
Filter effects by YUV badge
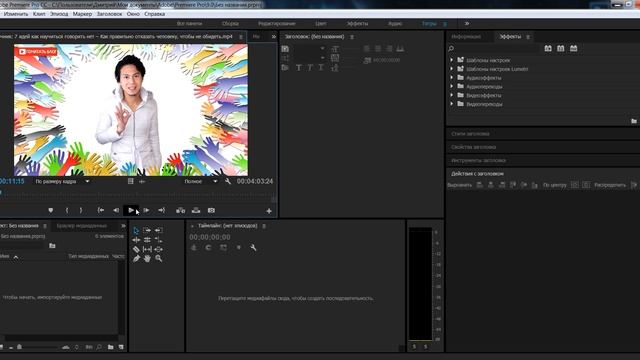pos(573,48)
